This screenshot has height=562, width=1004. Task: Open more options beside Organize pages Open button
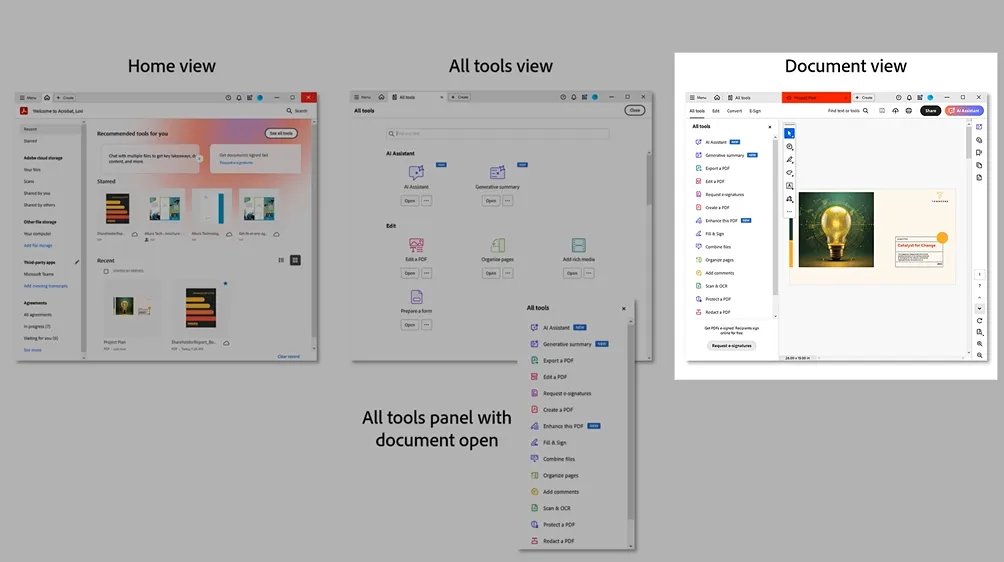508,273
